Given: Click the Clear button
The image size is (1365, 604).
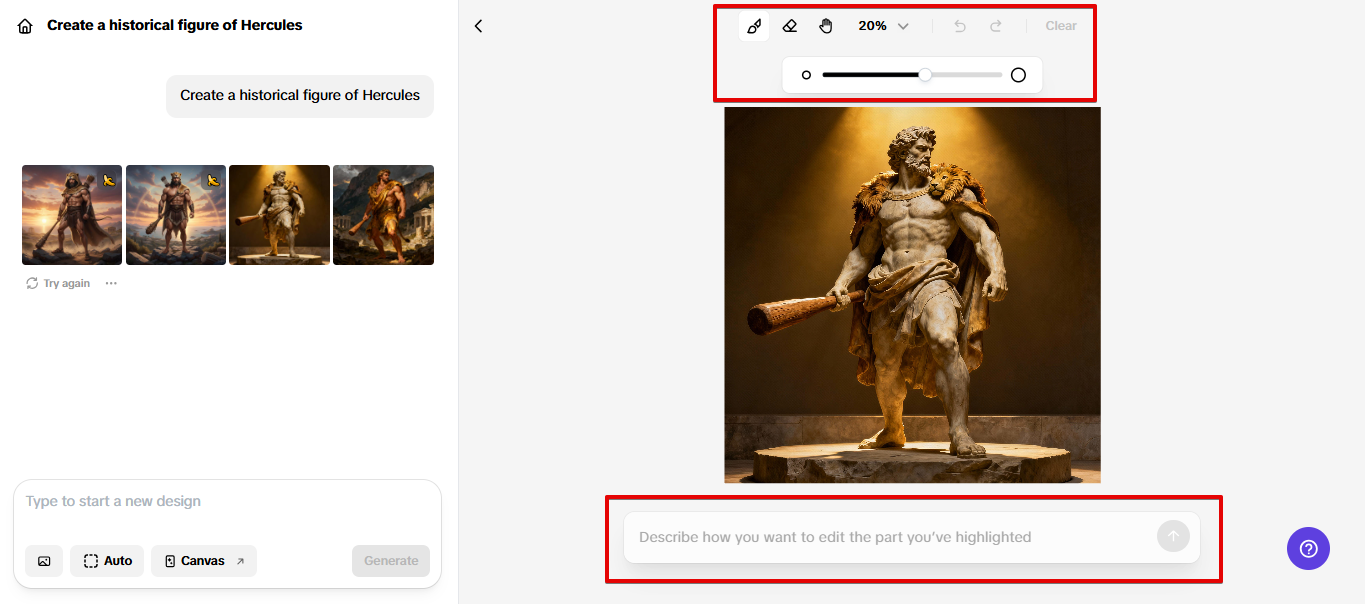Looking at the screenshot, I should click(1061, 26).
